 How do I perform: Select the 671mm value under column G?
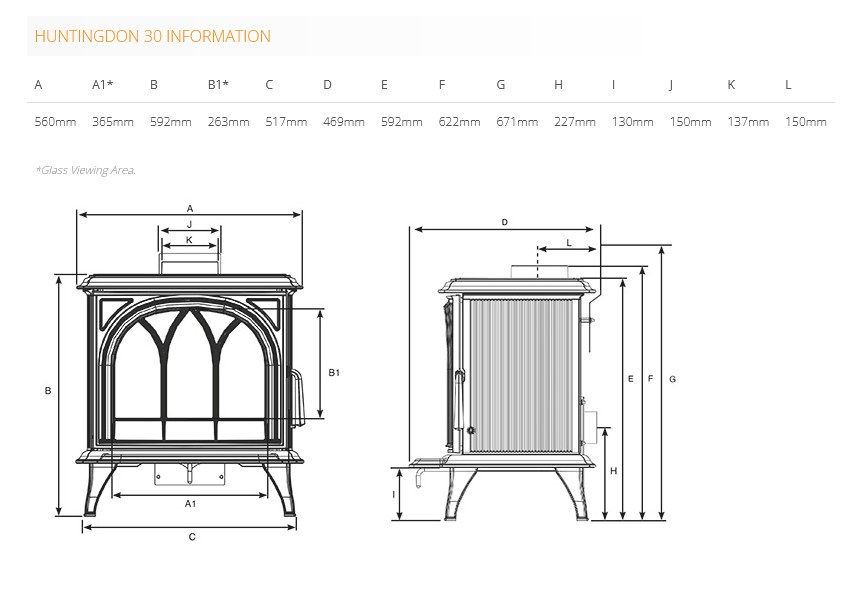coord(517,122)
